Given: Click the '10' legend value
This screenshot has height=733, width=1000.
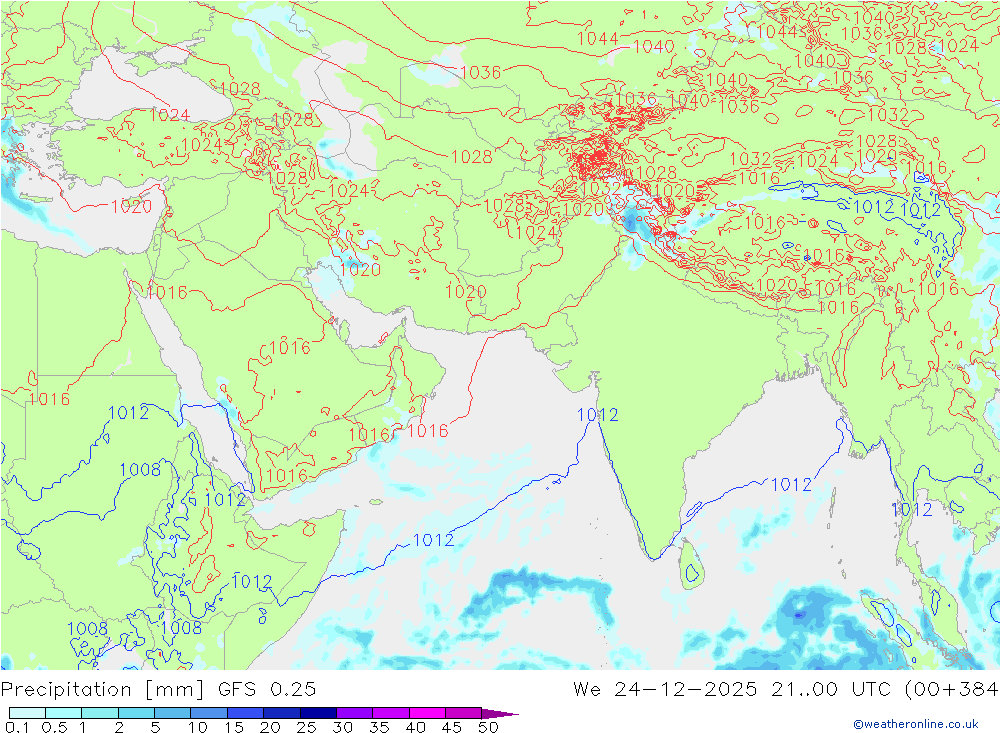Looking at the screenshot, I should pos(198,727).
